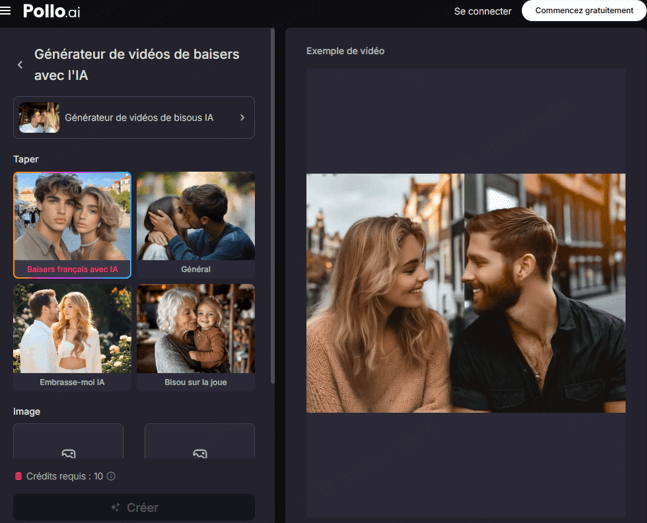This screenshot has width=647, height=523.
Task: Open Générateur de vidéos de bisous IA selector
Action: (134, 118)
